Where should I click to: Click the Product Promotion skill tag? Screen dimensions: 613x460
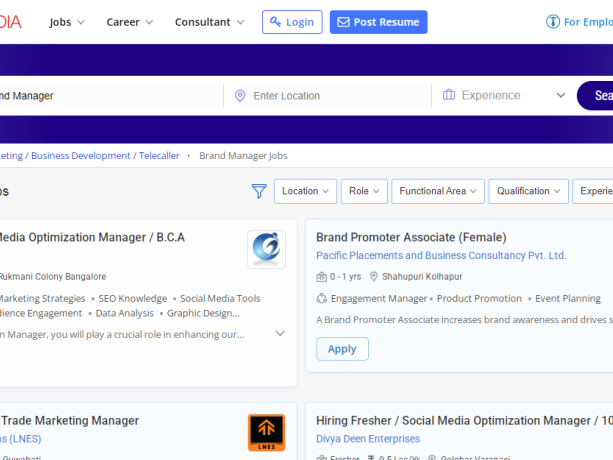pyautogui.click(x=479, y=299)
